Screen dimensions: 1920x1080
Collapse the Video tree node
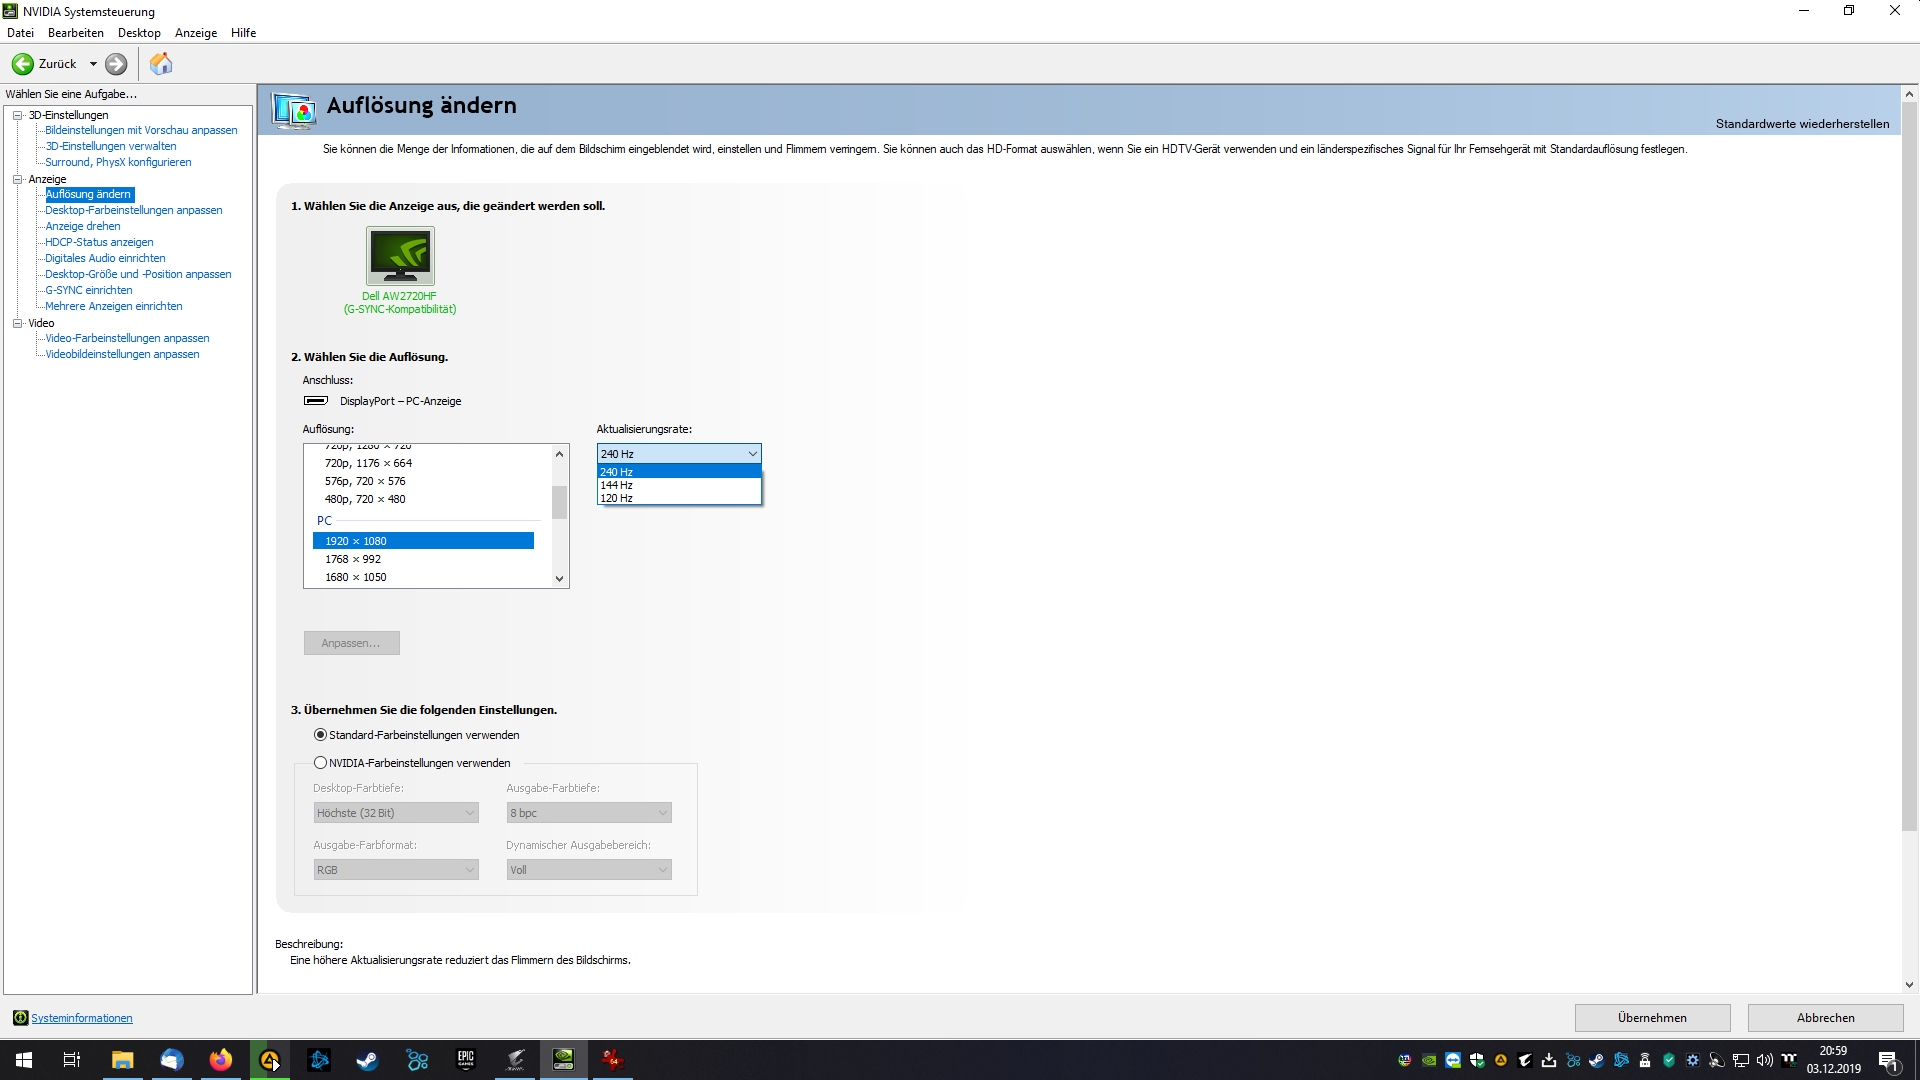click(17, 323)
